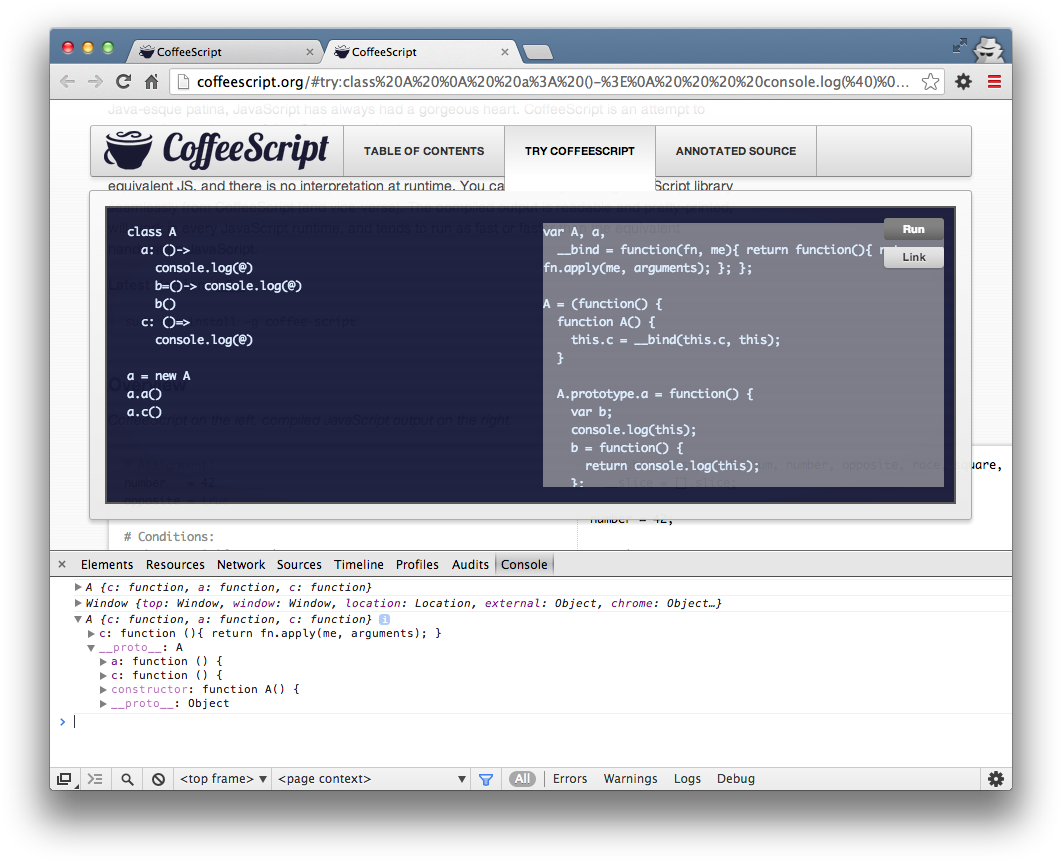Switch to the Elements panel
This screenshot has width=1061, height=861.
107,565
